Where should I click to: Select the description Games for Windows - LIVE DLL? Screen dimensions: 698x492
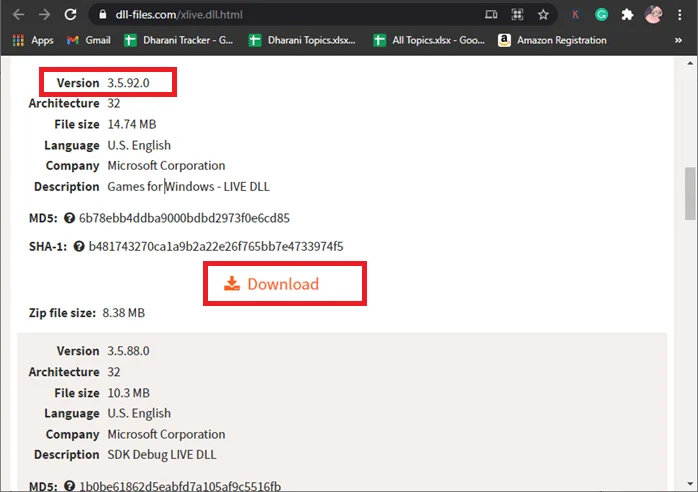click(188, 187)
